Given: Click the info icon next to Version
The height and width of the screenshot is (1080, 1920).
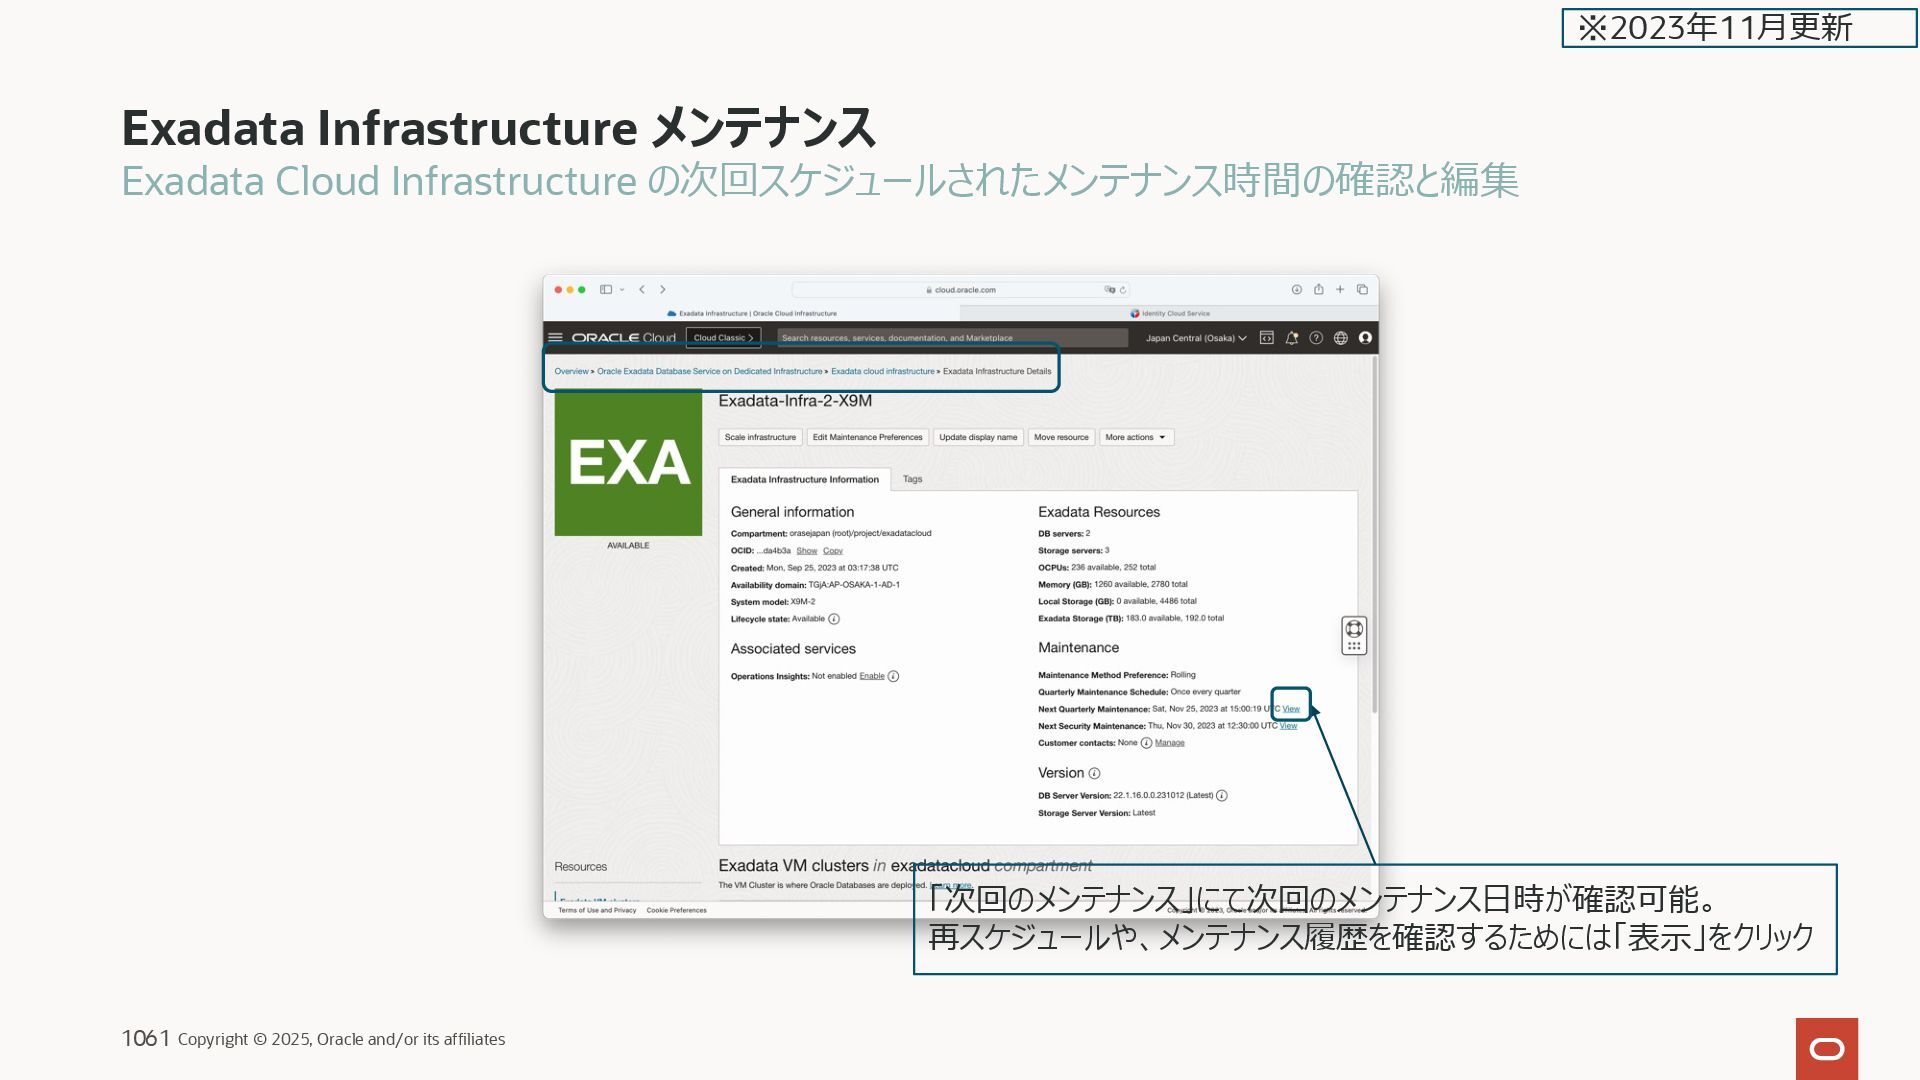Looking at the screenshot, I should pyautogui.click(x=1094, y=773).
